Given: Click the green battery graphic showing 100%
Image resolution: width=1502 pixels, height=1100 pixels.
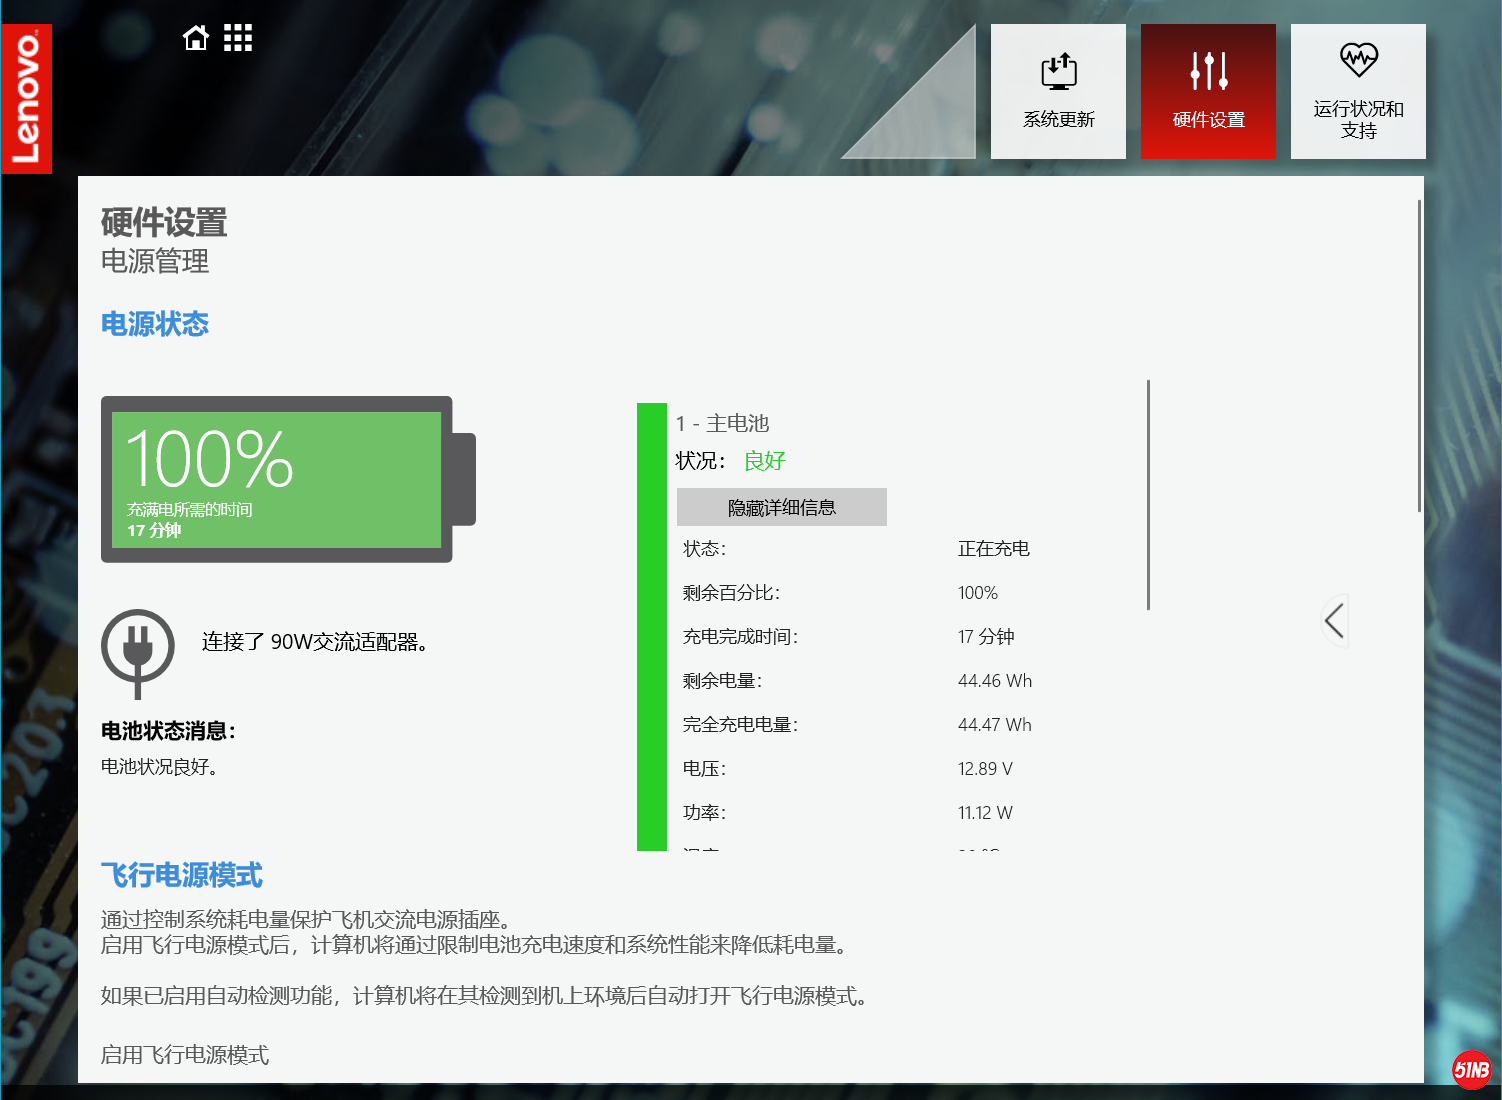Looking at the screenshot, I should [276, 479].
